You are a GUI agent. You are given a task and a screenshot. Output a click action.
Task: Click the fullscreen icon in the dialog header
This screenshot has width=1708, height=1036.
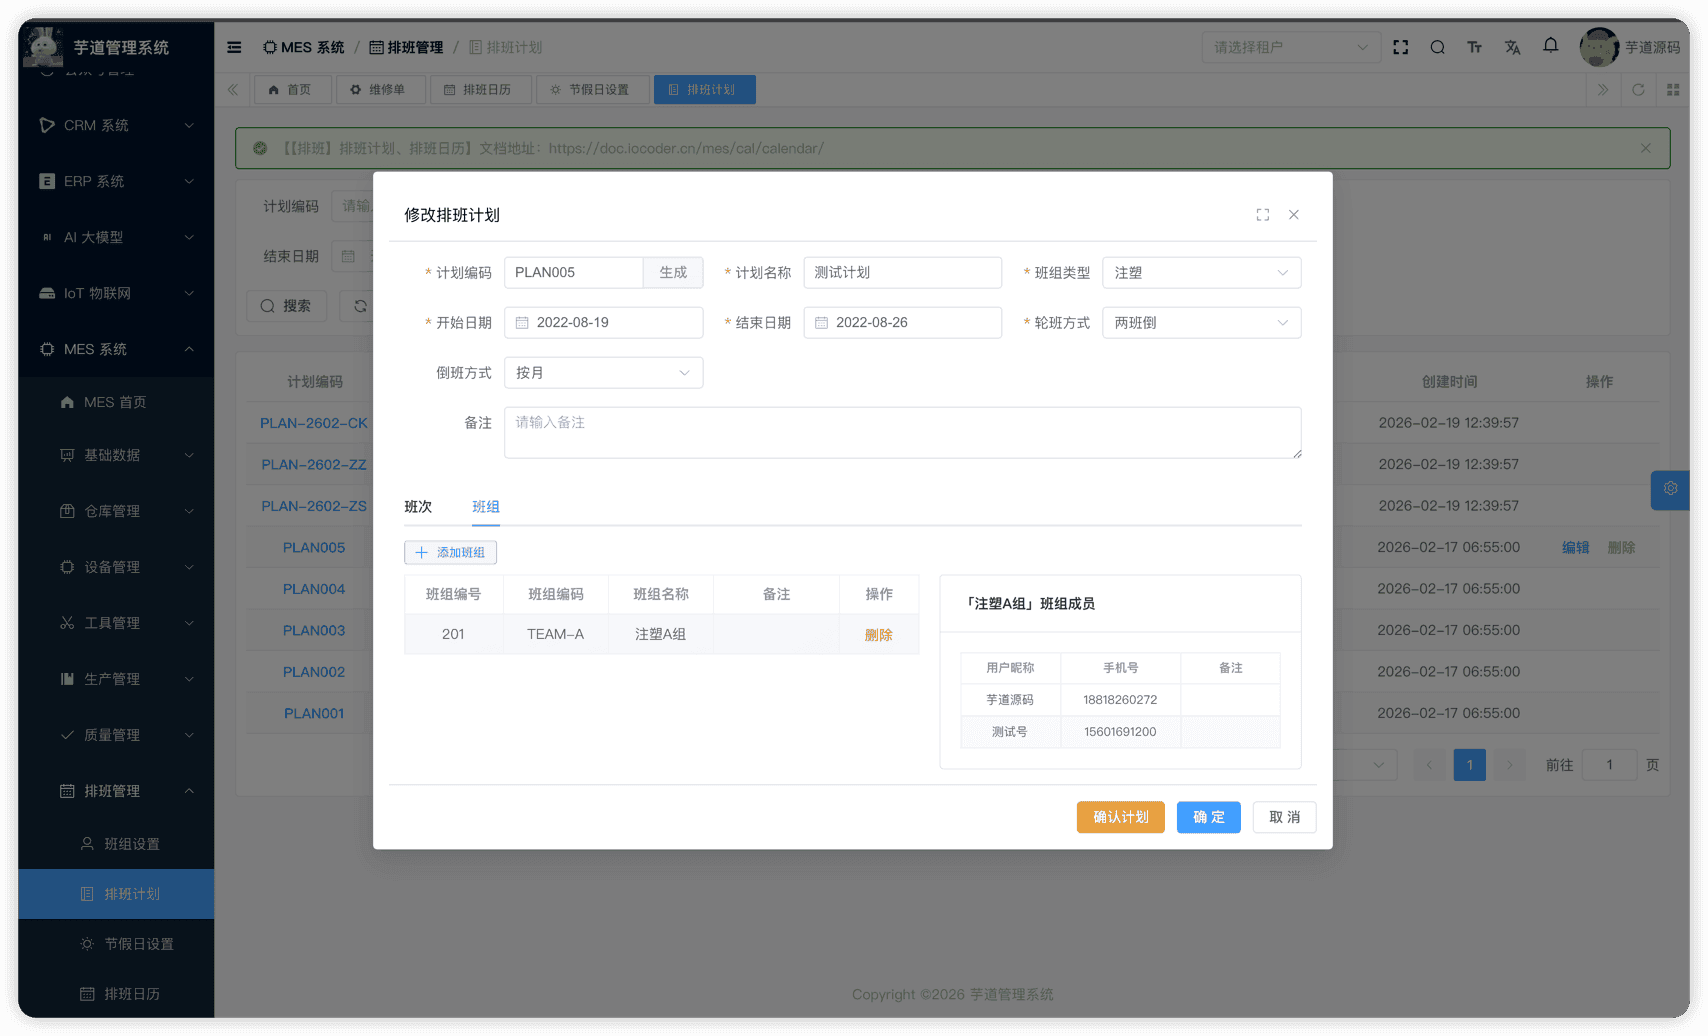[x=1263, y=215]
